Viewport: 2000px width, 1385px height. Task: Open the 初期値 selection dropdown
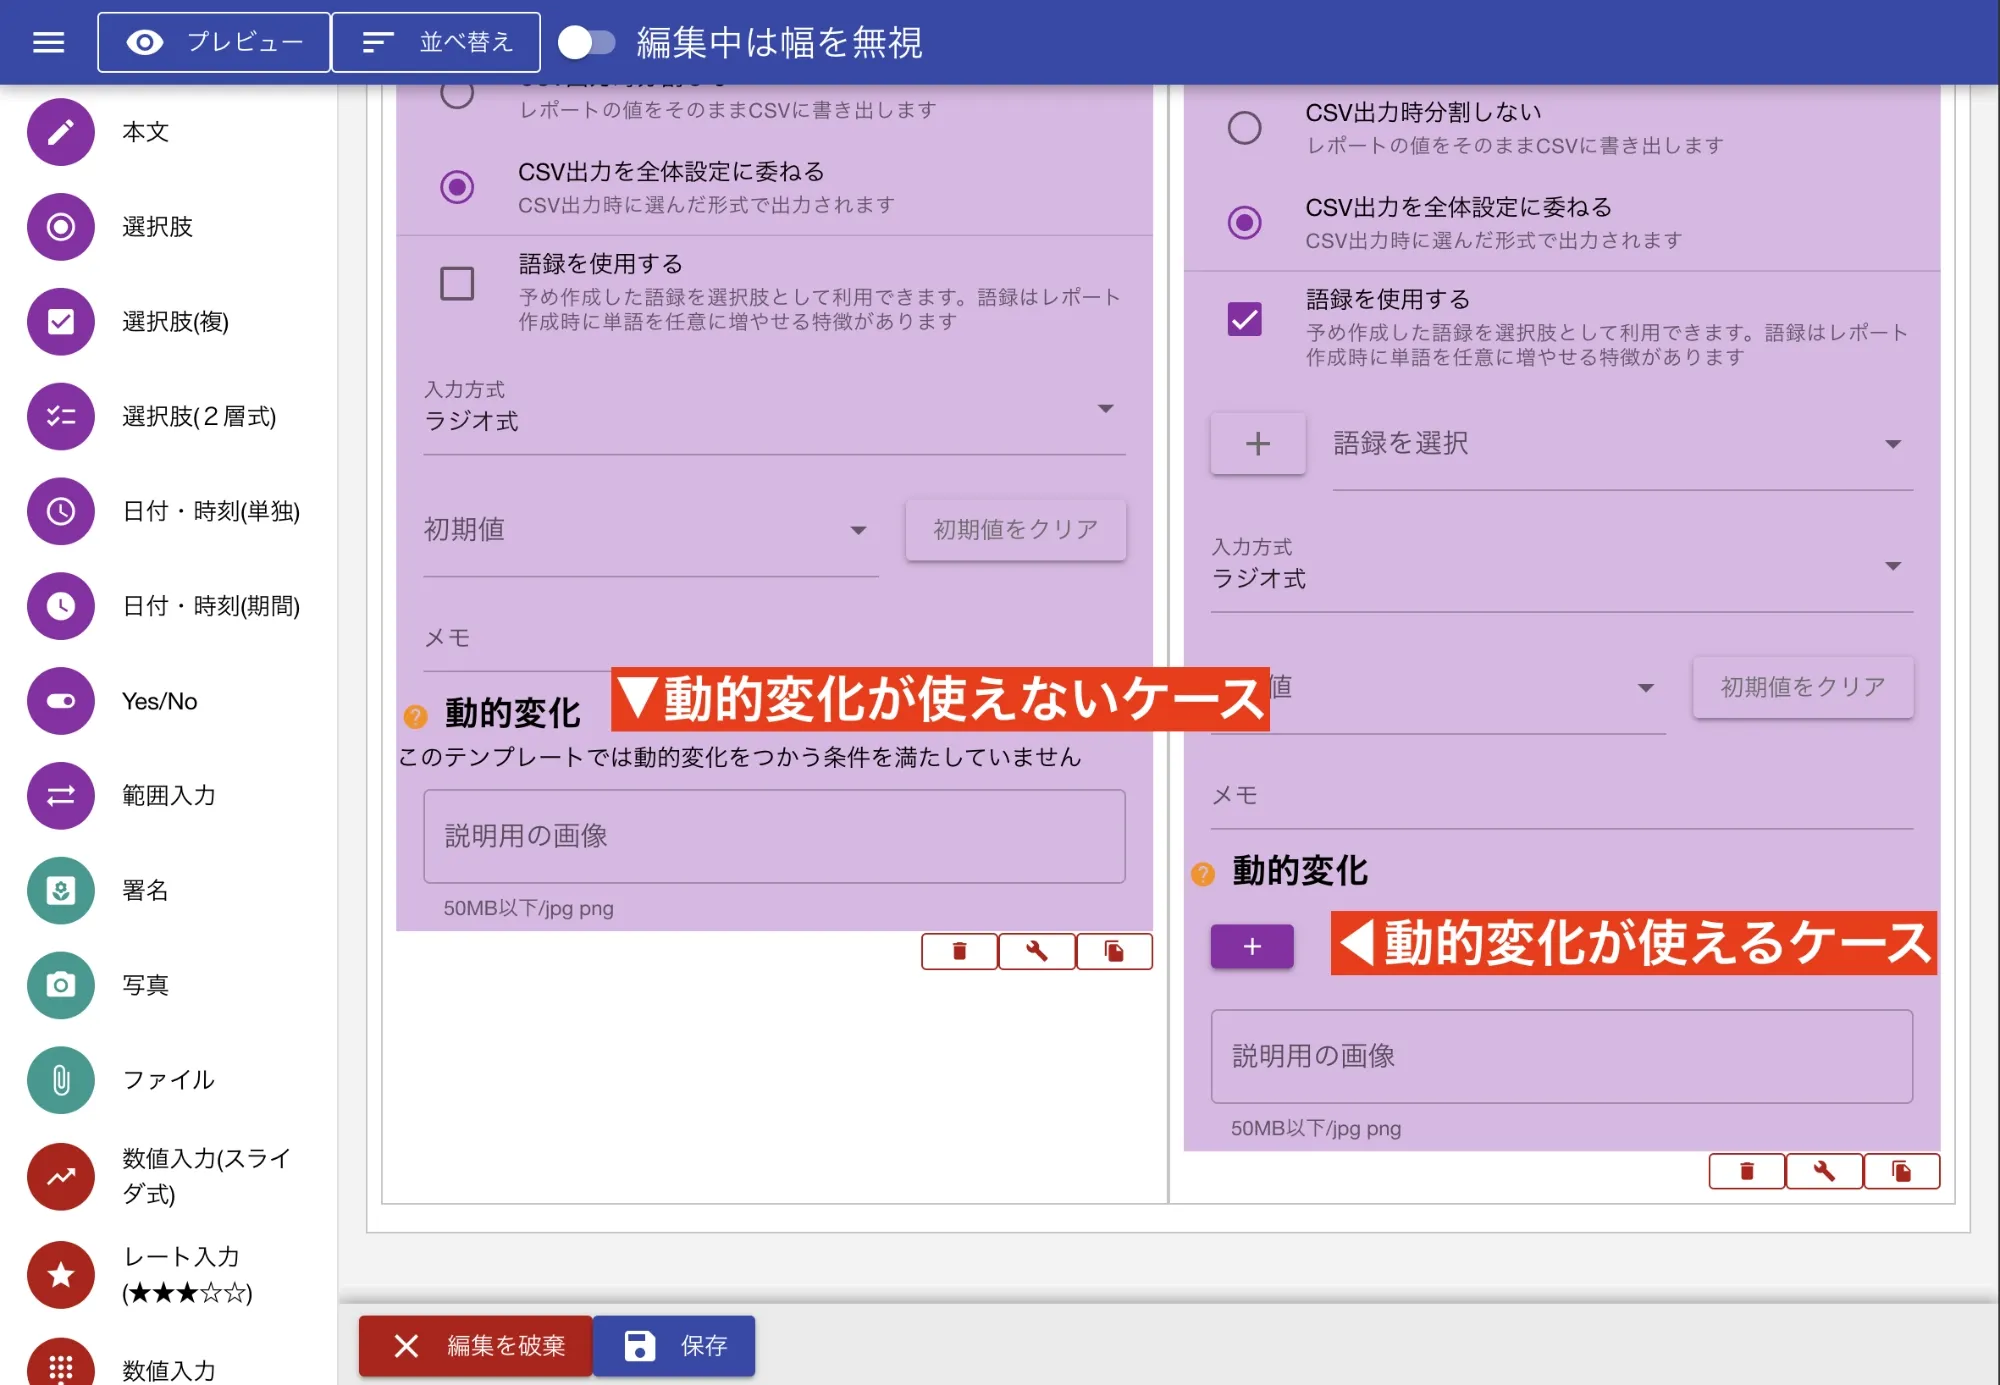[x=858, y=531]
